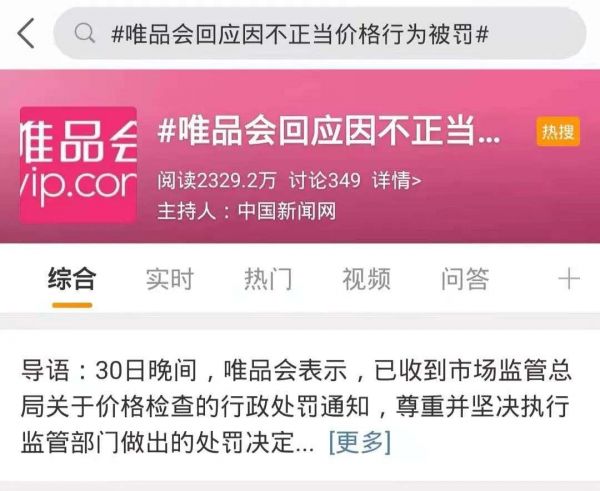Image resolution: width=600 pixels, height=491 pixels.
Task: Click the 导语 intro paragraph text
Action: coord(296,406)
